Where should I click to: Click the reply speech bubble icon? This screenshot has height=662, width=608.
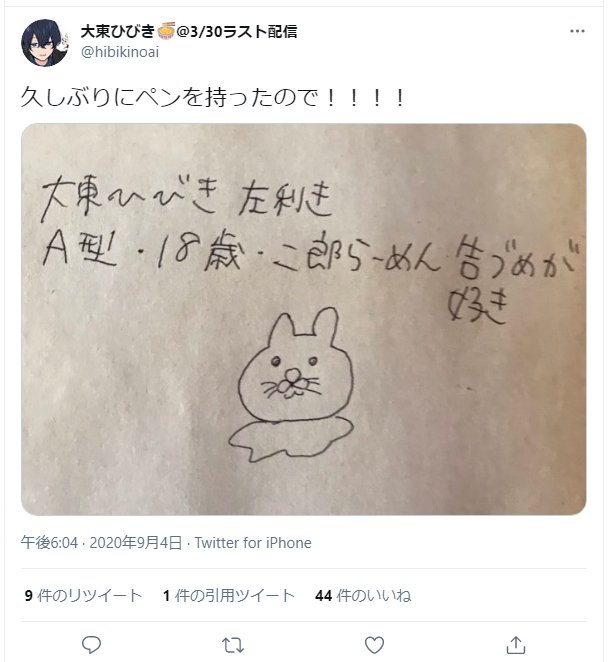click(91, 645)
